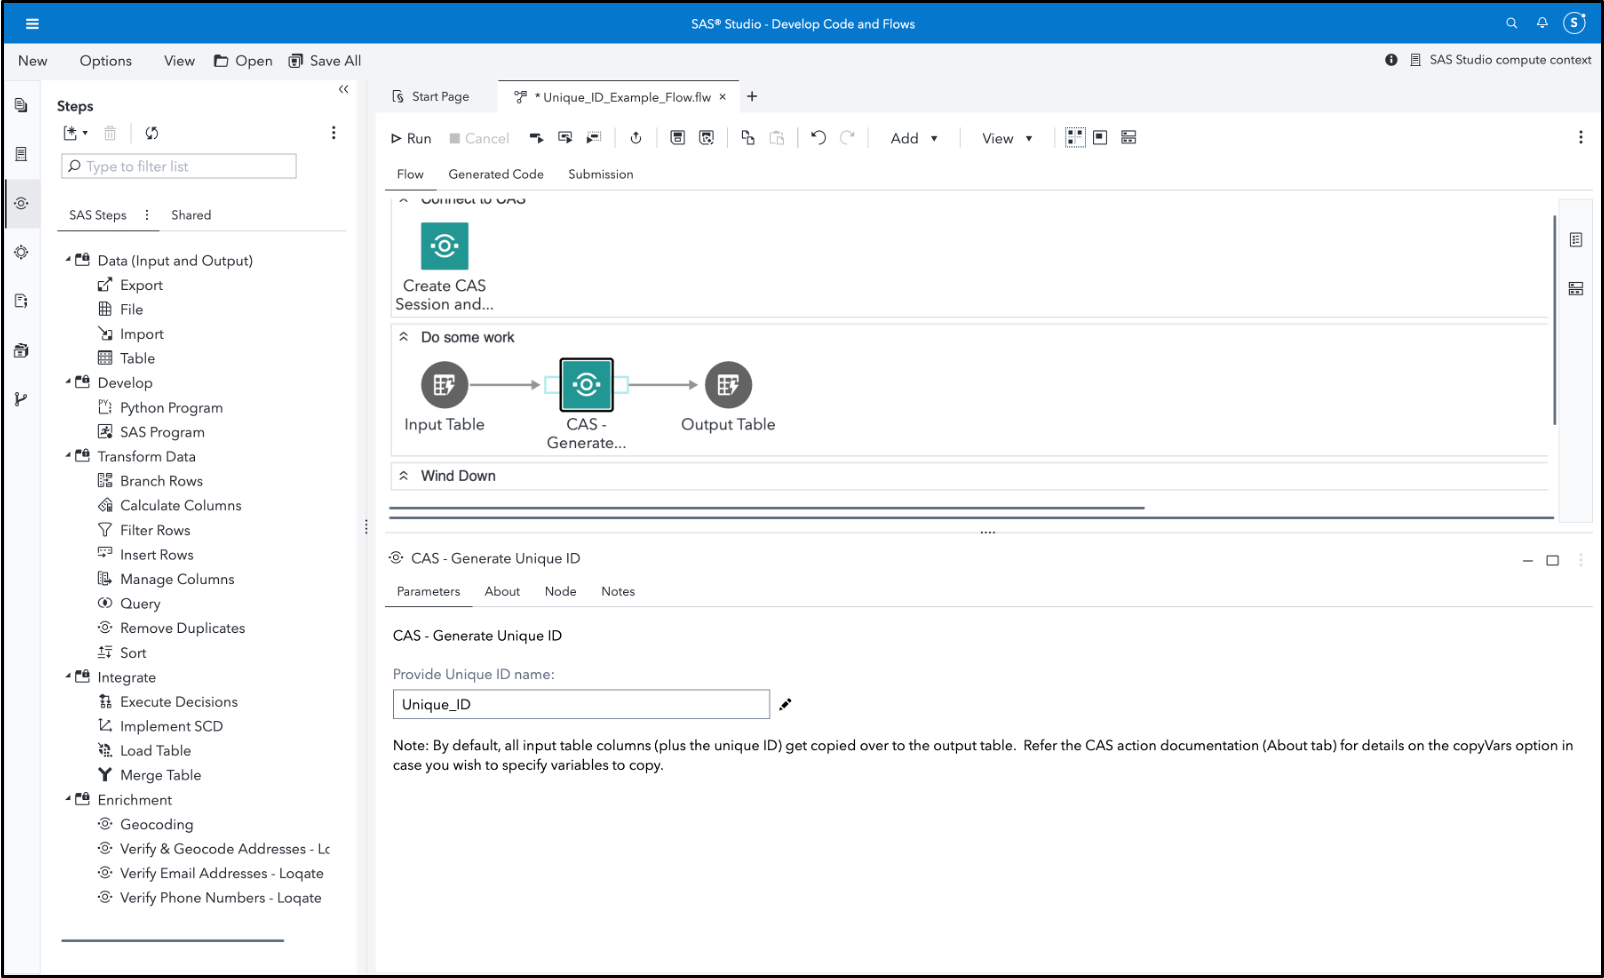
Task: Click the undo icon in flow toolbar
Action: pyautogui.click(x=818, y=138)
